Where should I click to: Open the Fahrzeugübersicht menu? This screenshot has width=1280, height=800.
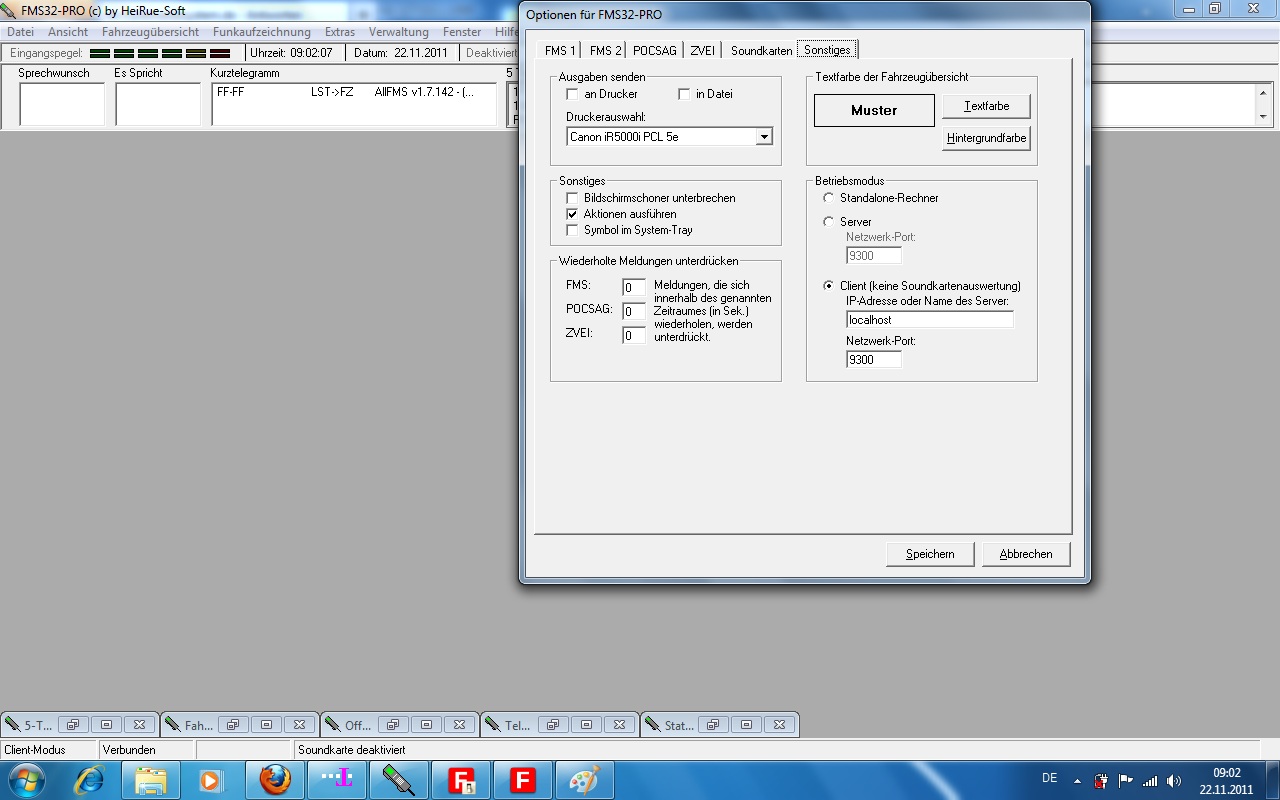click(150, 32)
